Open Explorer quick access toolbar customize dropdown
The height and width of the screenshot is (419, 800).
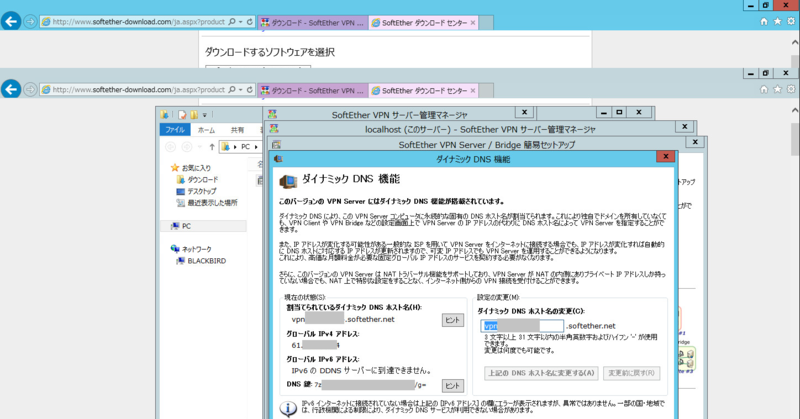coord(205,115)
